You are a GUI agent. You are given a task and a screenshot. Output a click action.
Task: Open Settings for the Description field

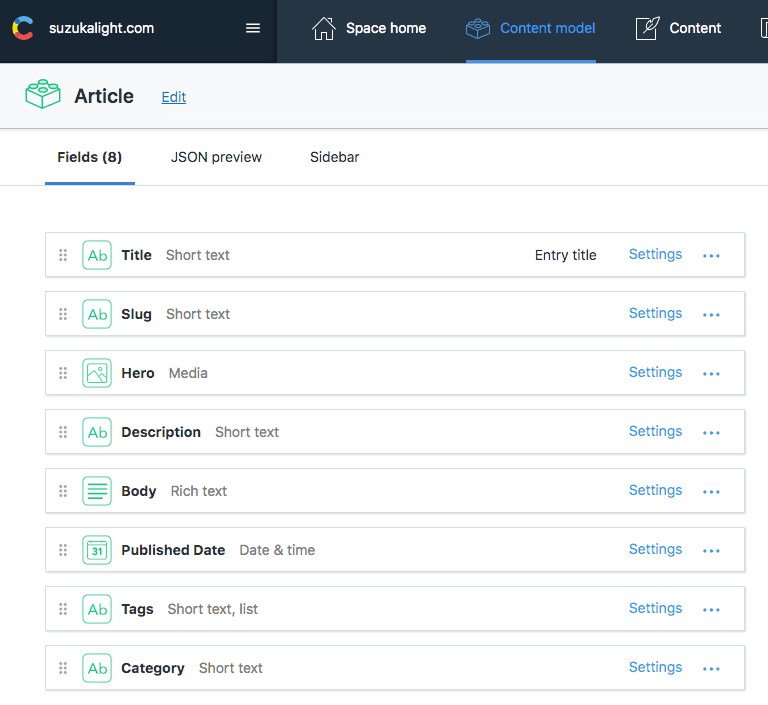pos(655,431)
